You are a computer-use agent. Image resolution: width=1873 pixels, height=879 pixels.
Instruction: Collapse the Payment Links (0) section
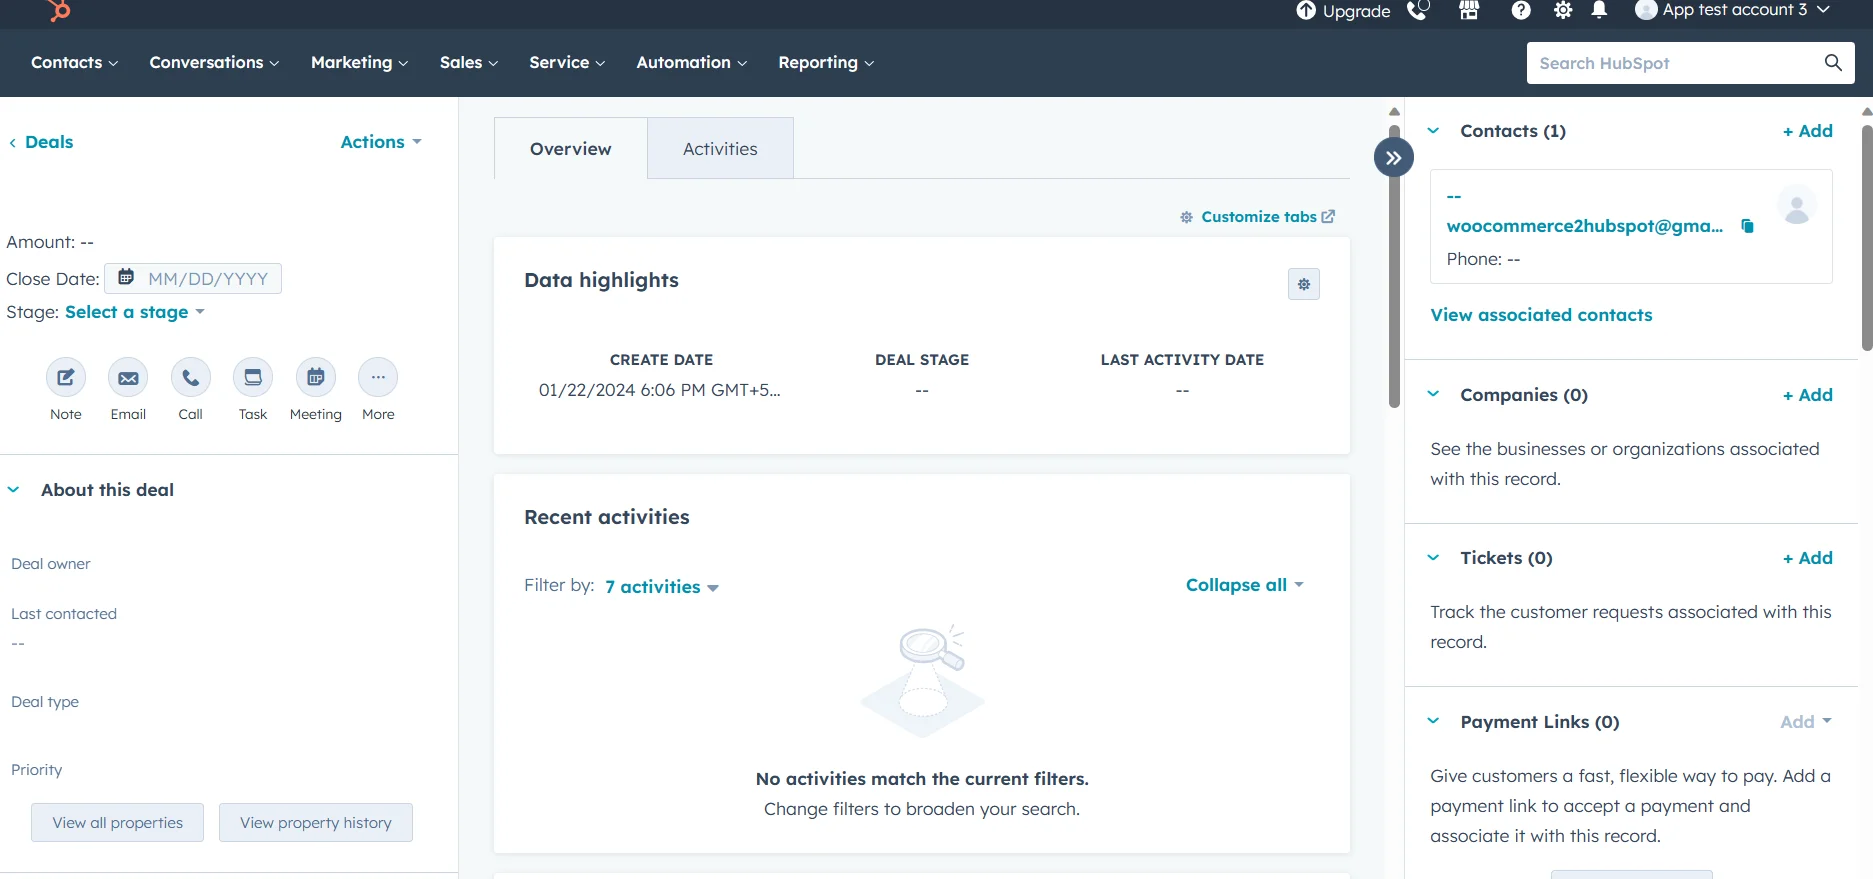pyautogui.click(x=1433, y=721)
